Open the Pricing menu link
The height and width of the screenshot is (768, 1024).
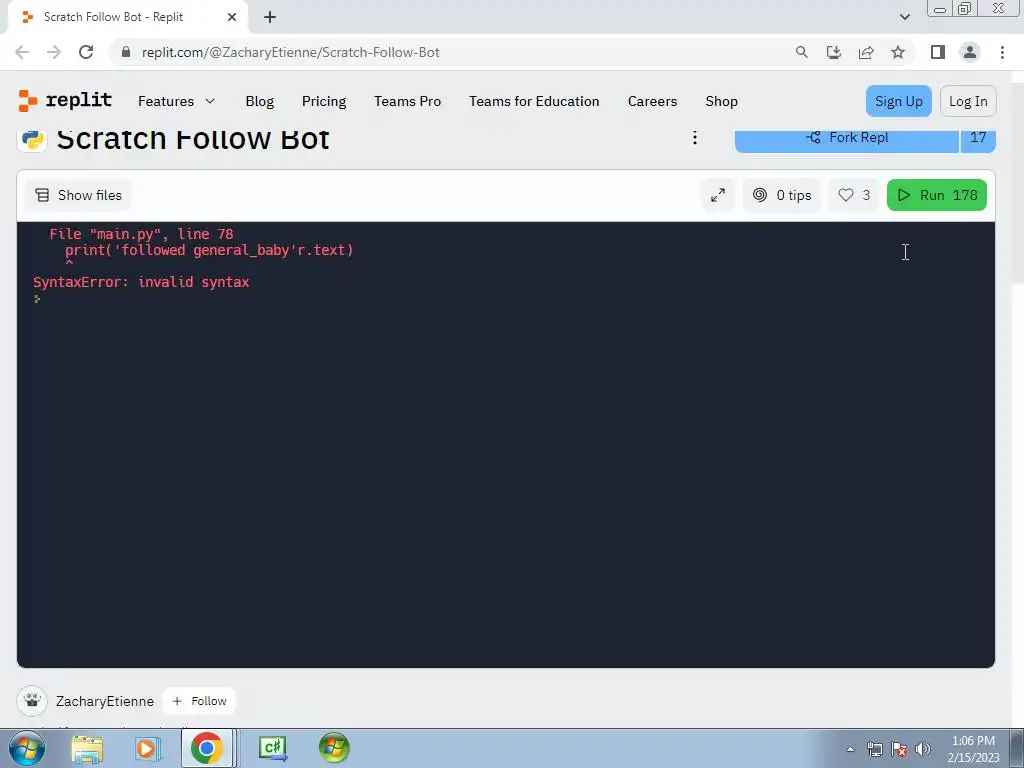click(324, 101)
